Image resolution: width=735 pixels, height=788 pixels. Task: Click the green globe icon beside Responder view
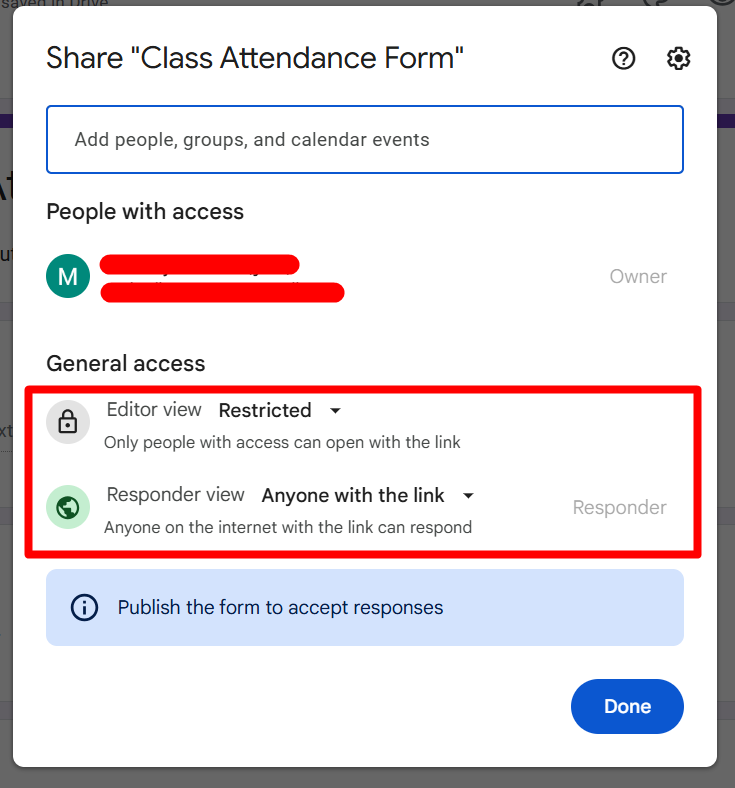68,508
